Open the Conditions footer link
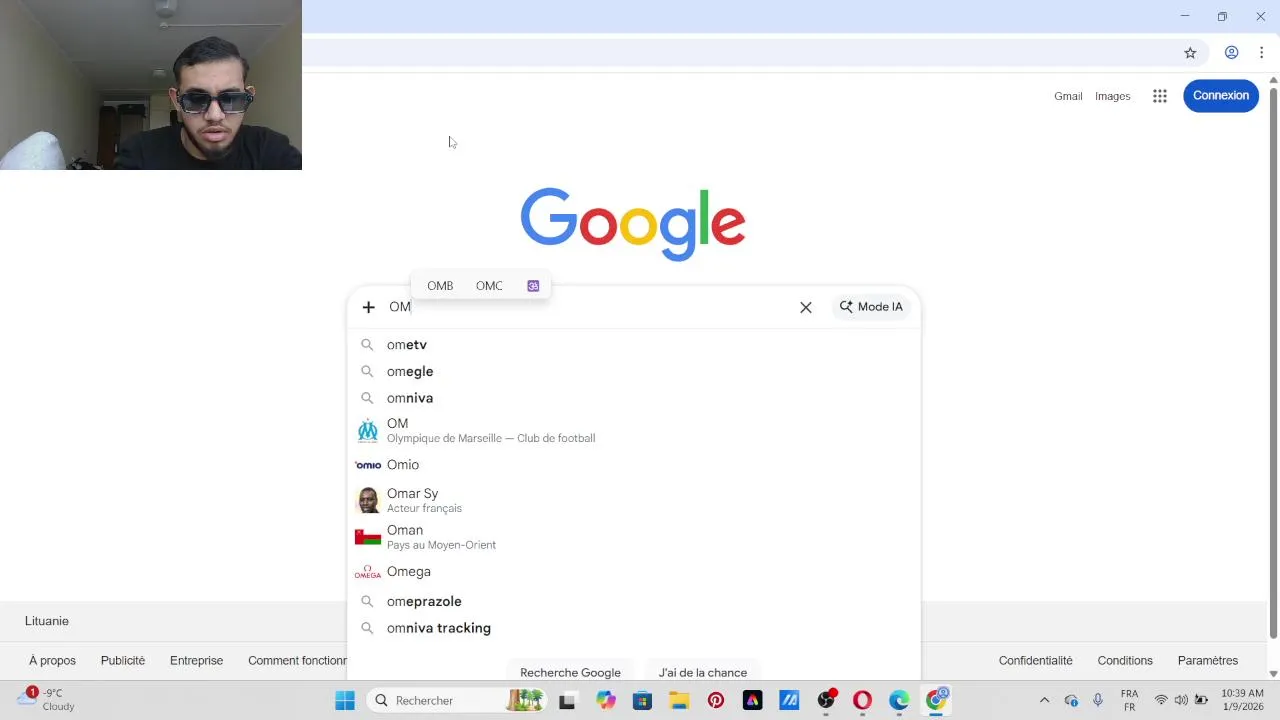Viewport: 1280px width, 720px height. click(1125, 660)
